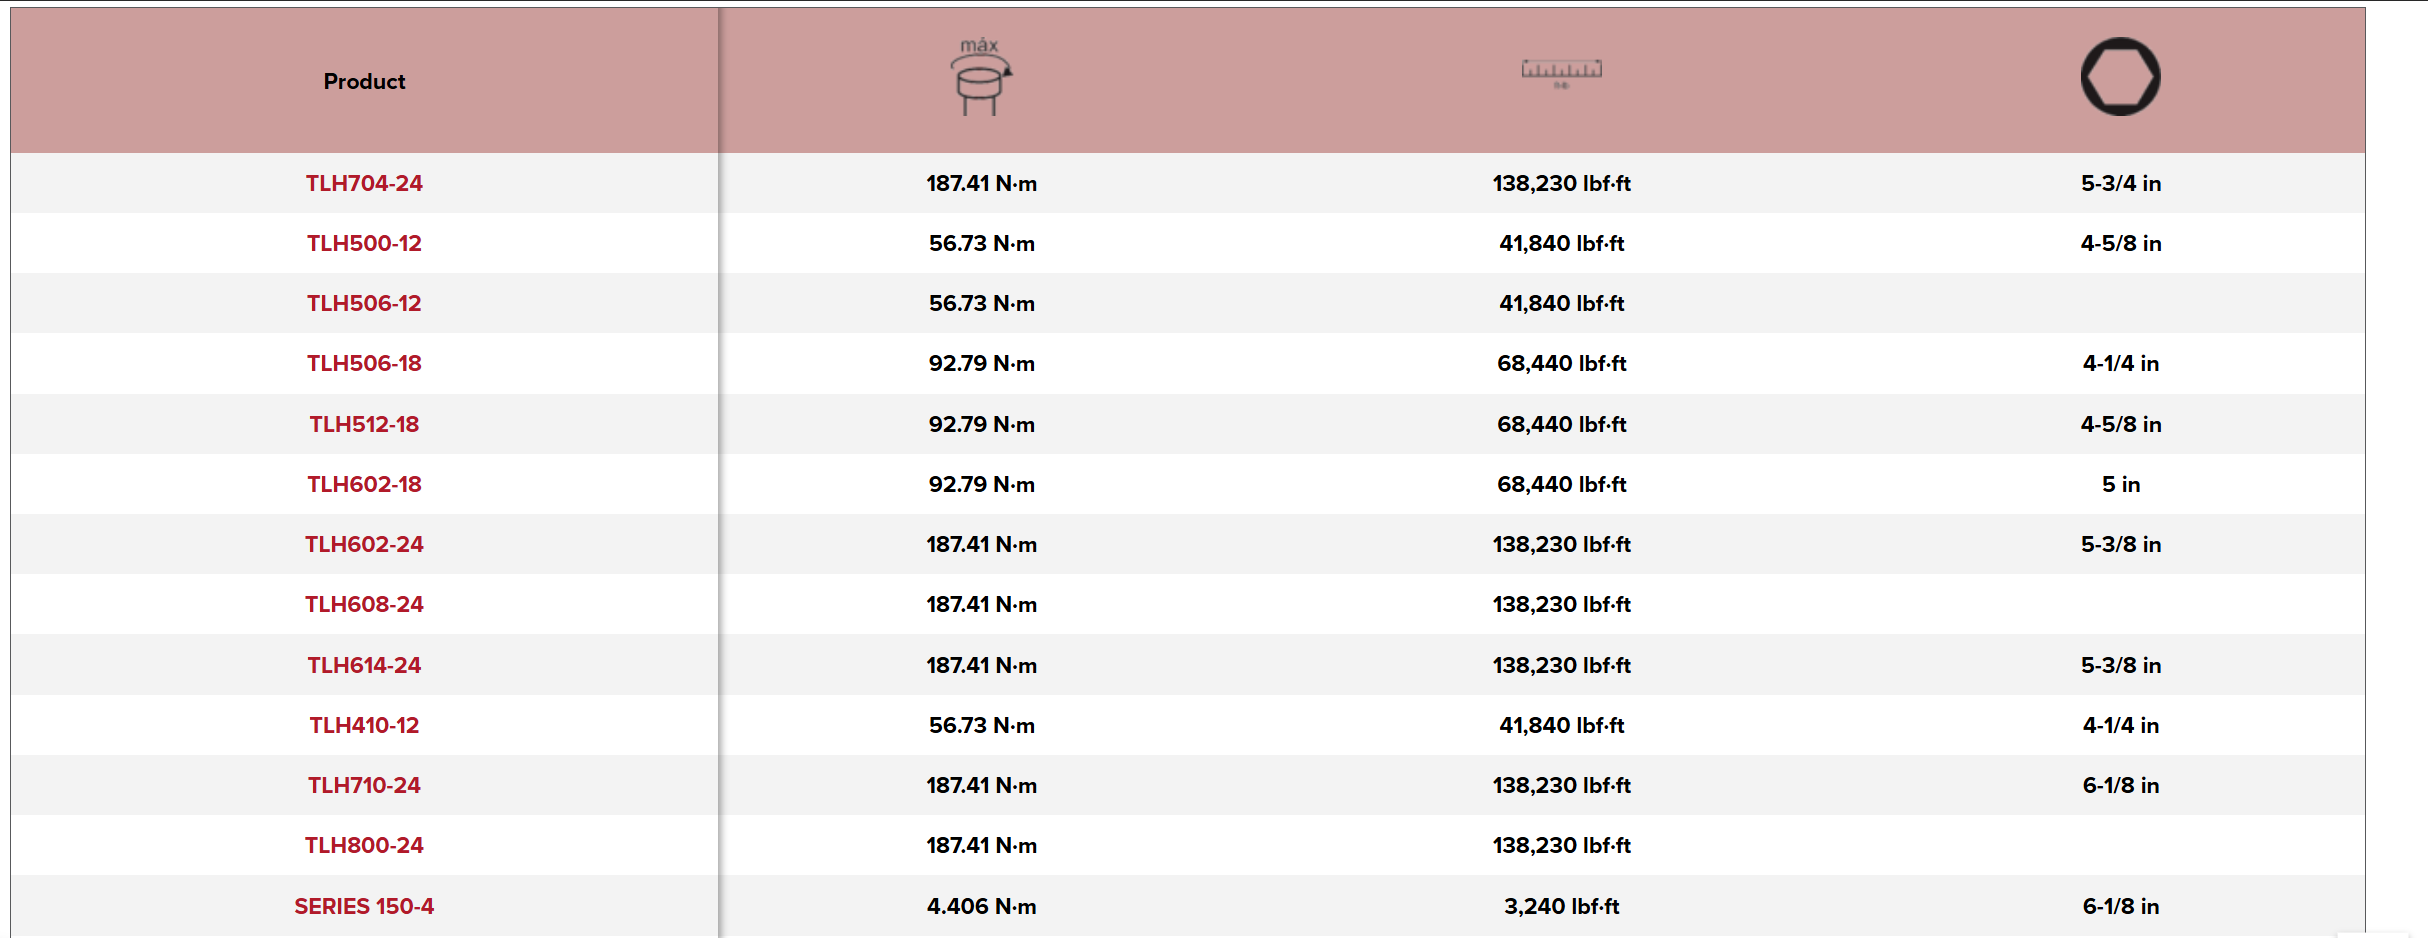Click the hexagon size column icon

[x=2120, y=77]
